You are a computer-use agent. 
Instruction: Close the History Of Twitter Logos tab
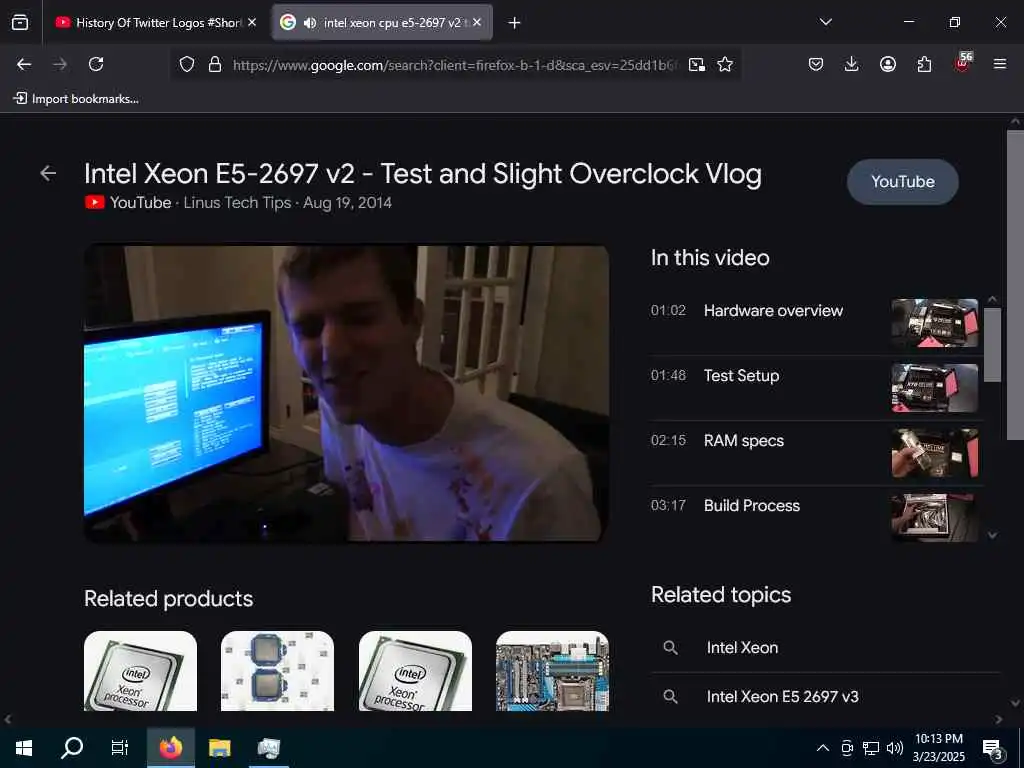[252, 22]
